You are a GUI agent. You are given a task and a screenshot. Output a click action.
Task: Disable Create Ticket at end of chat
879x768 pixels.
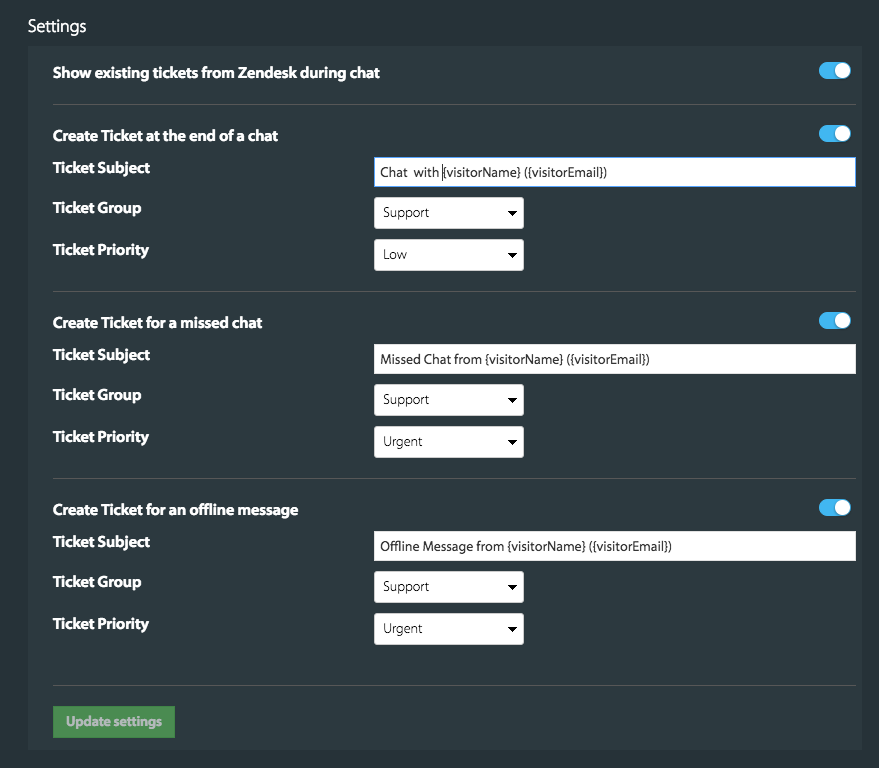point(834,134)
